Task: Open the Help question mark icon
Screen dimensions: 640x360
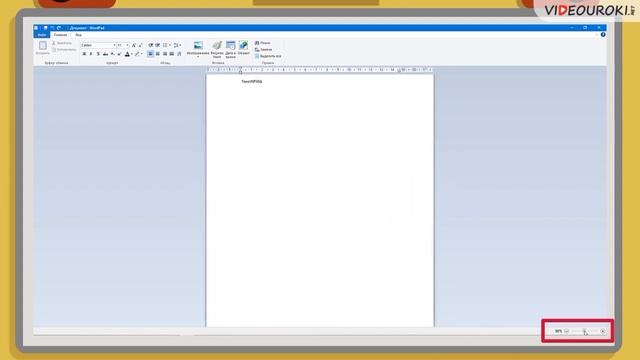Action: pos(603,35)
